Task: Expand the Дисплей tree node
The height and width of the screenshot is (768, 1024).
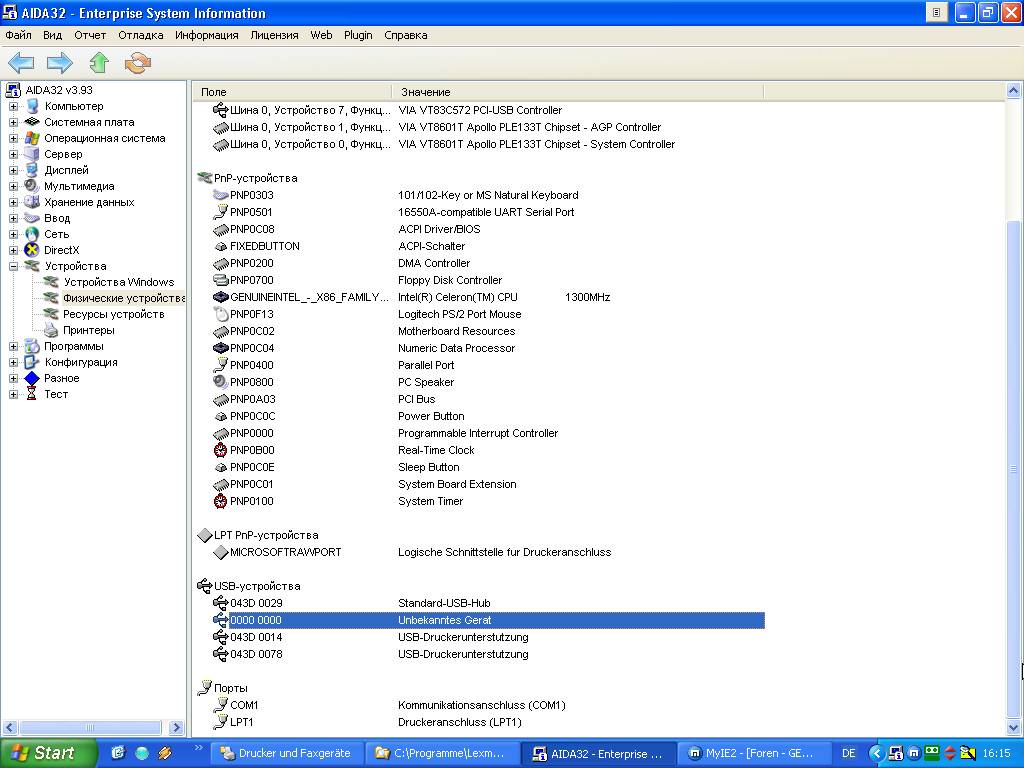Action: (x=13, y=170)
